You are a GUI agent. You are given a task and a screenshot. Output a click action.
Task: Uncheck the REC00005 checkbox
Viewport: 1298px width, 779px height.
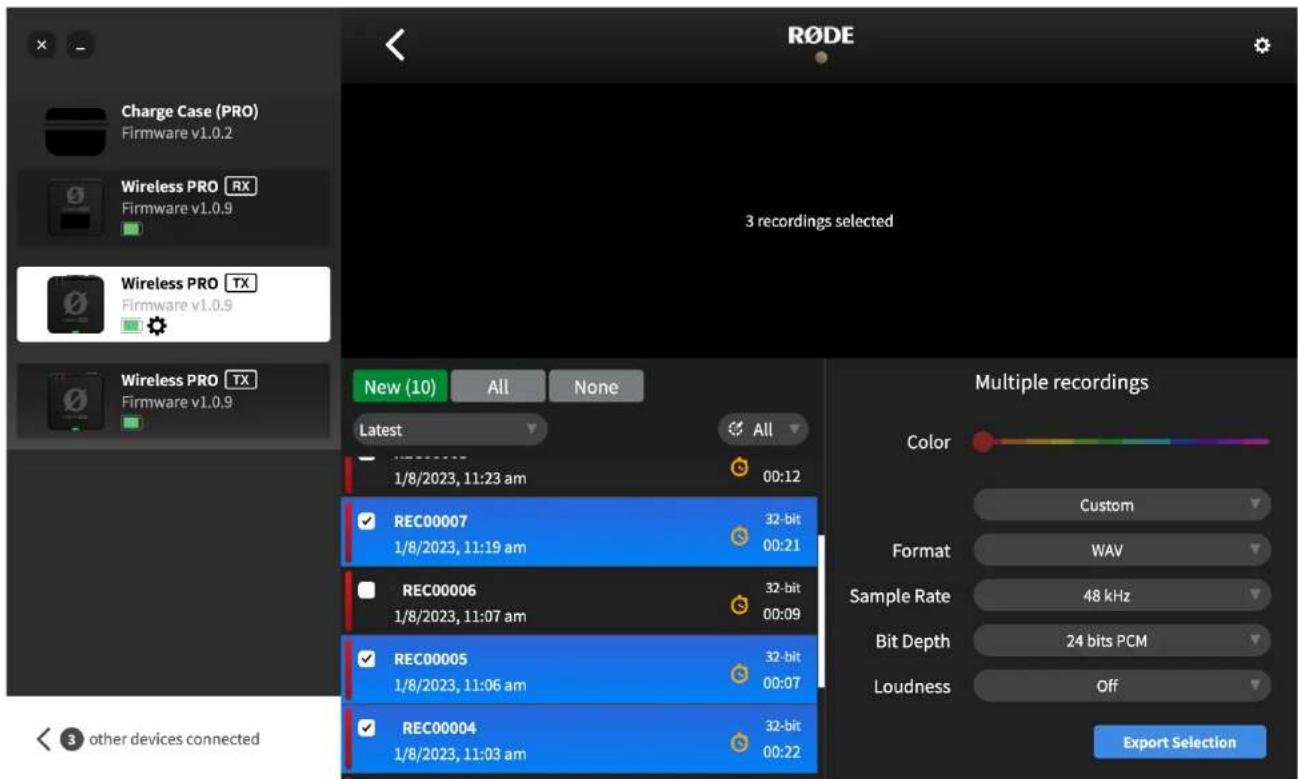coord(366,659)
